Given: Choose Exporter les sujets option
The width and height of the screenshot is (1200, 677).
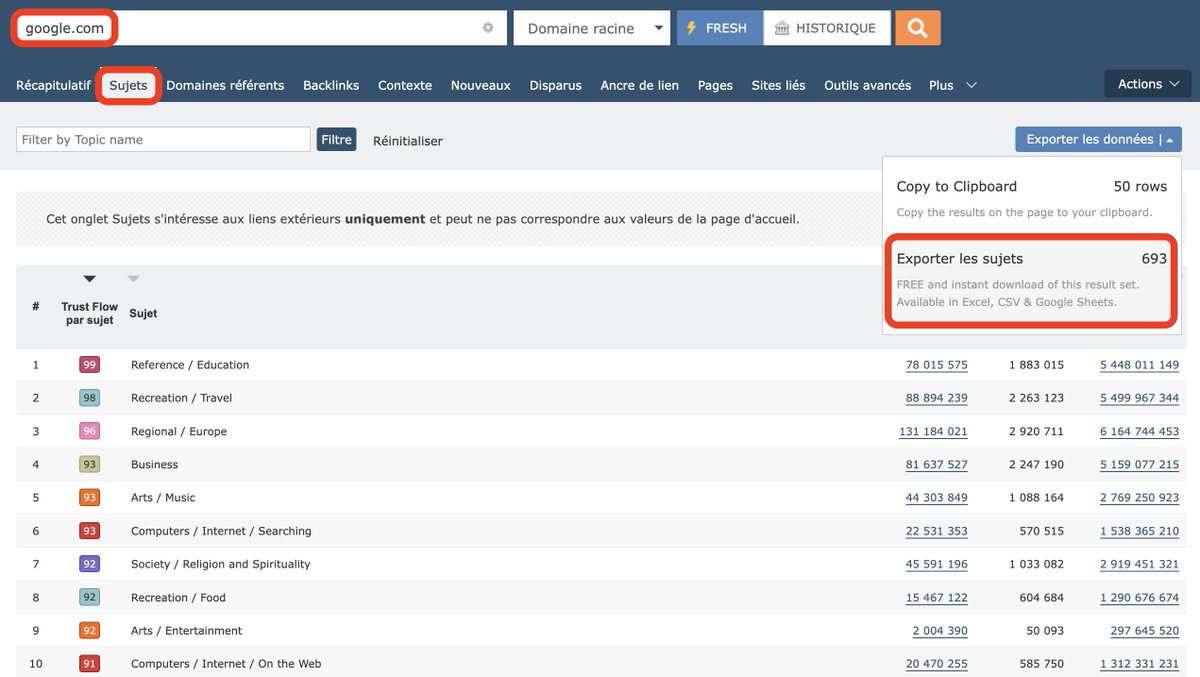Looking at the screenshot, I should (1031, 279).
